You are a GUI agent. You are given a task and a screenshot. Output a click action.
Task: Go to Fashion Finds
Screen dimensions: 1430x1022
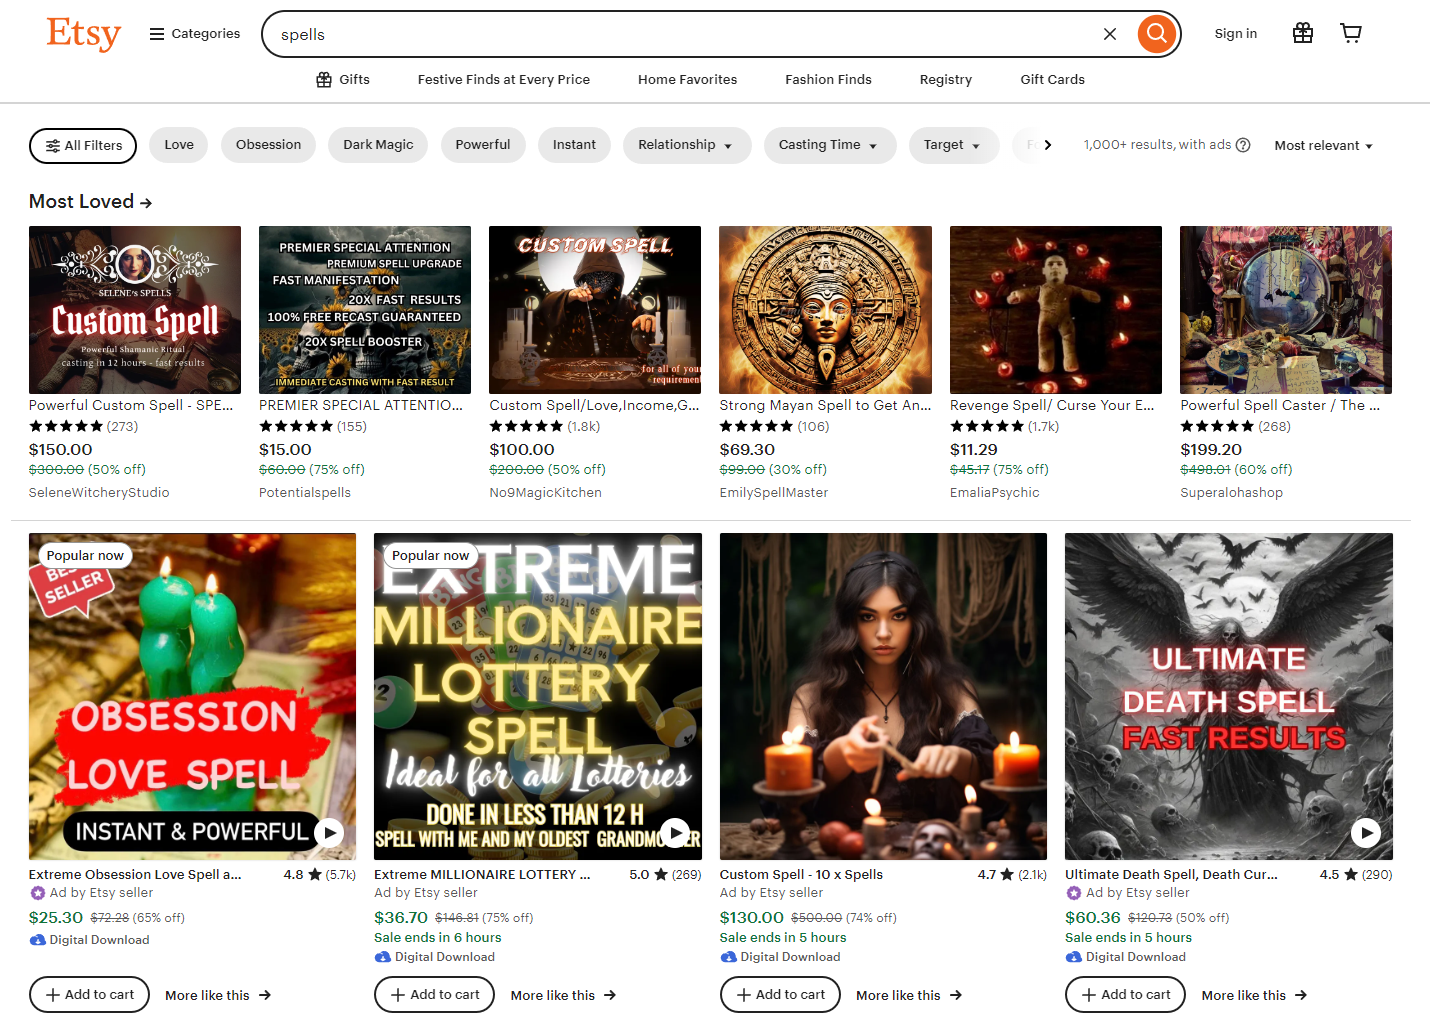coord(829,80)
